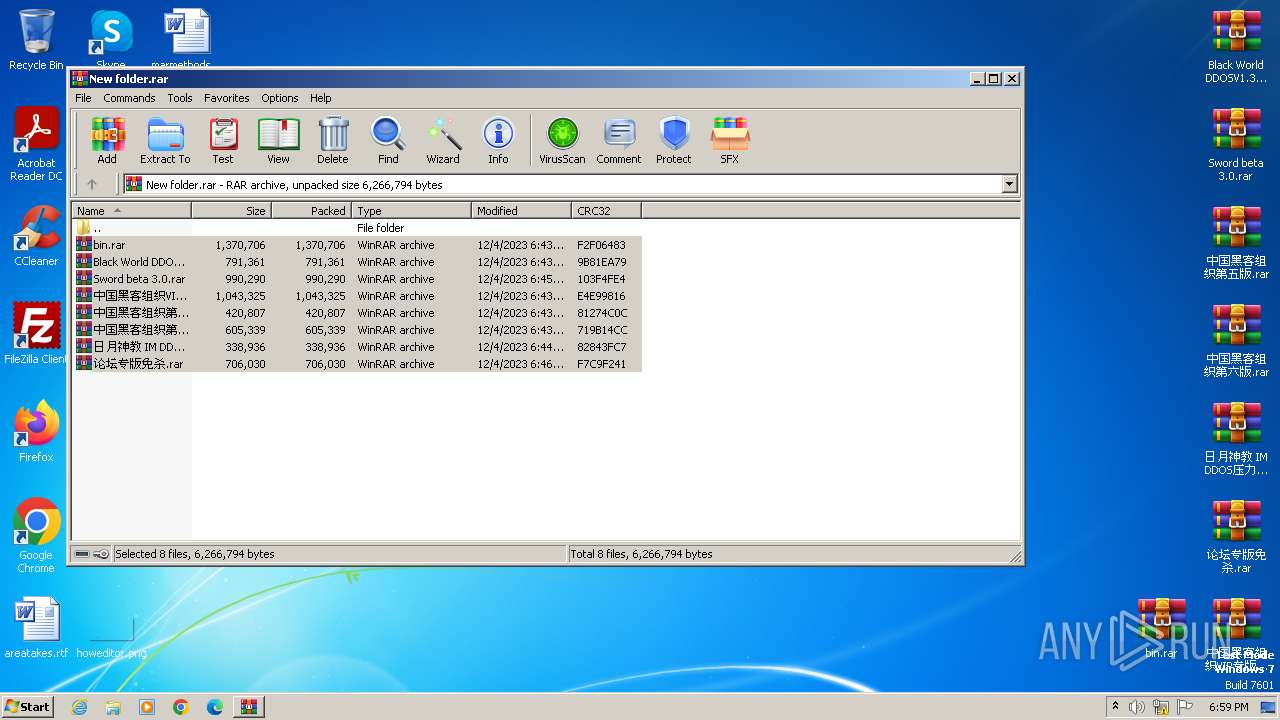Go up one folder level arrow

(x=92, y=184)
